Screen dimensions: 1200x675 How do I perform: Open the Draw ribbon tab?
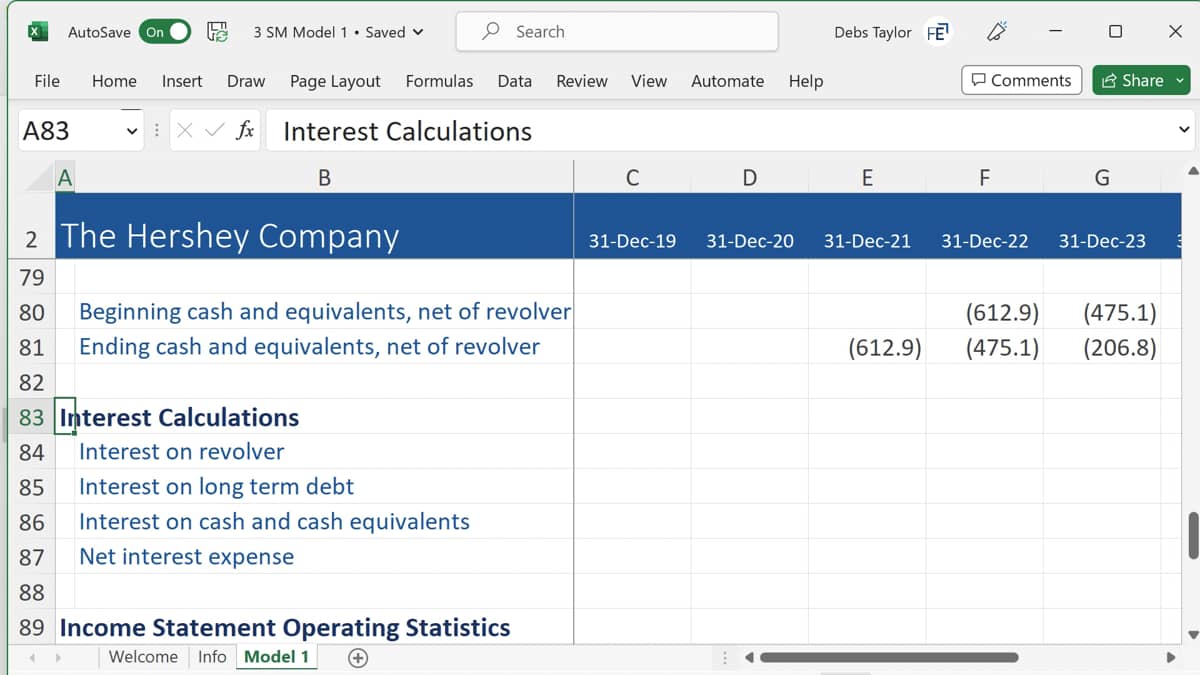click(x=246, y=81)
